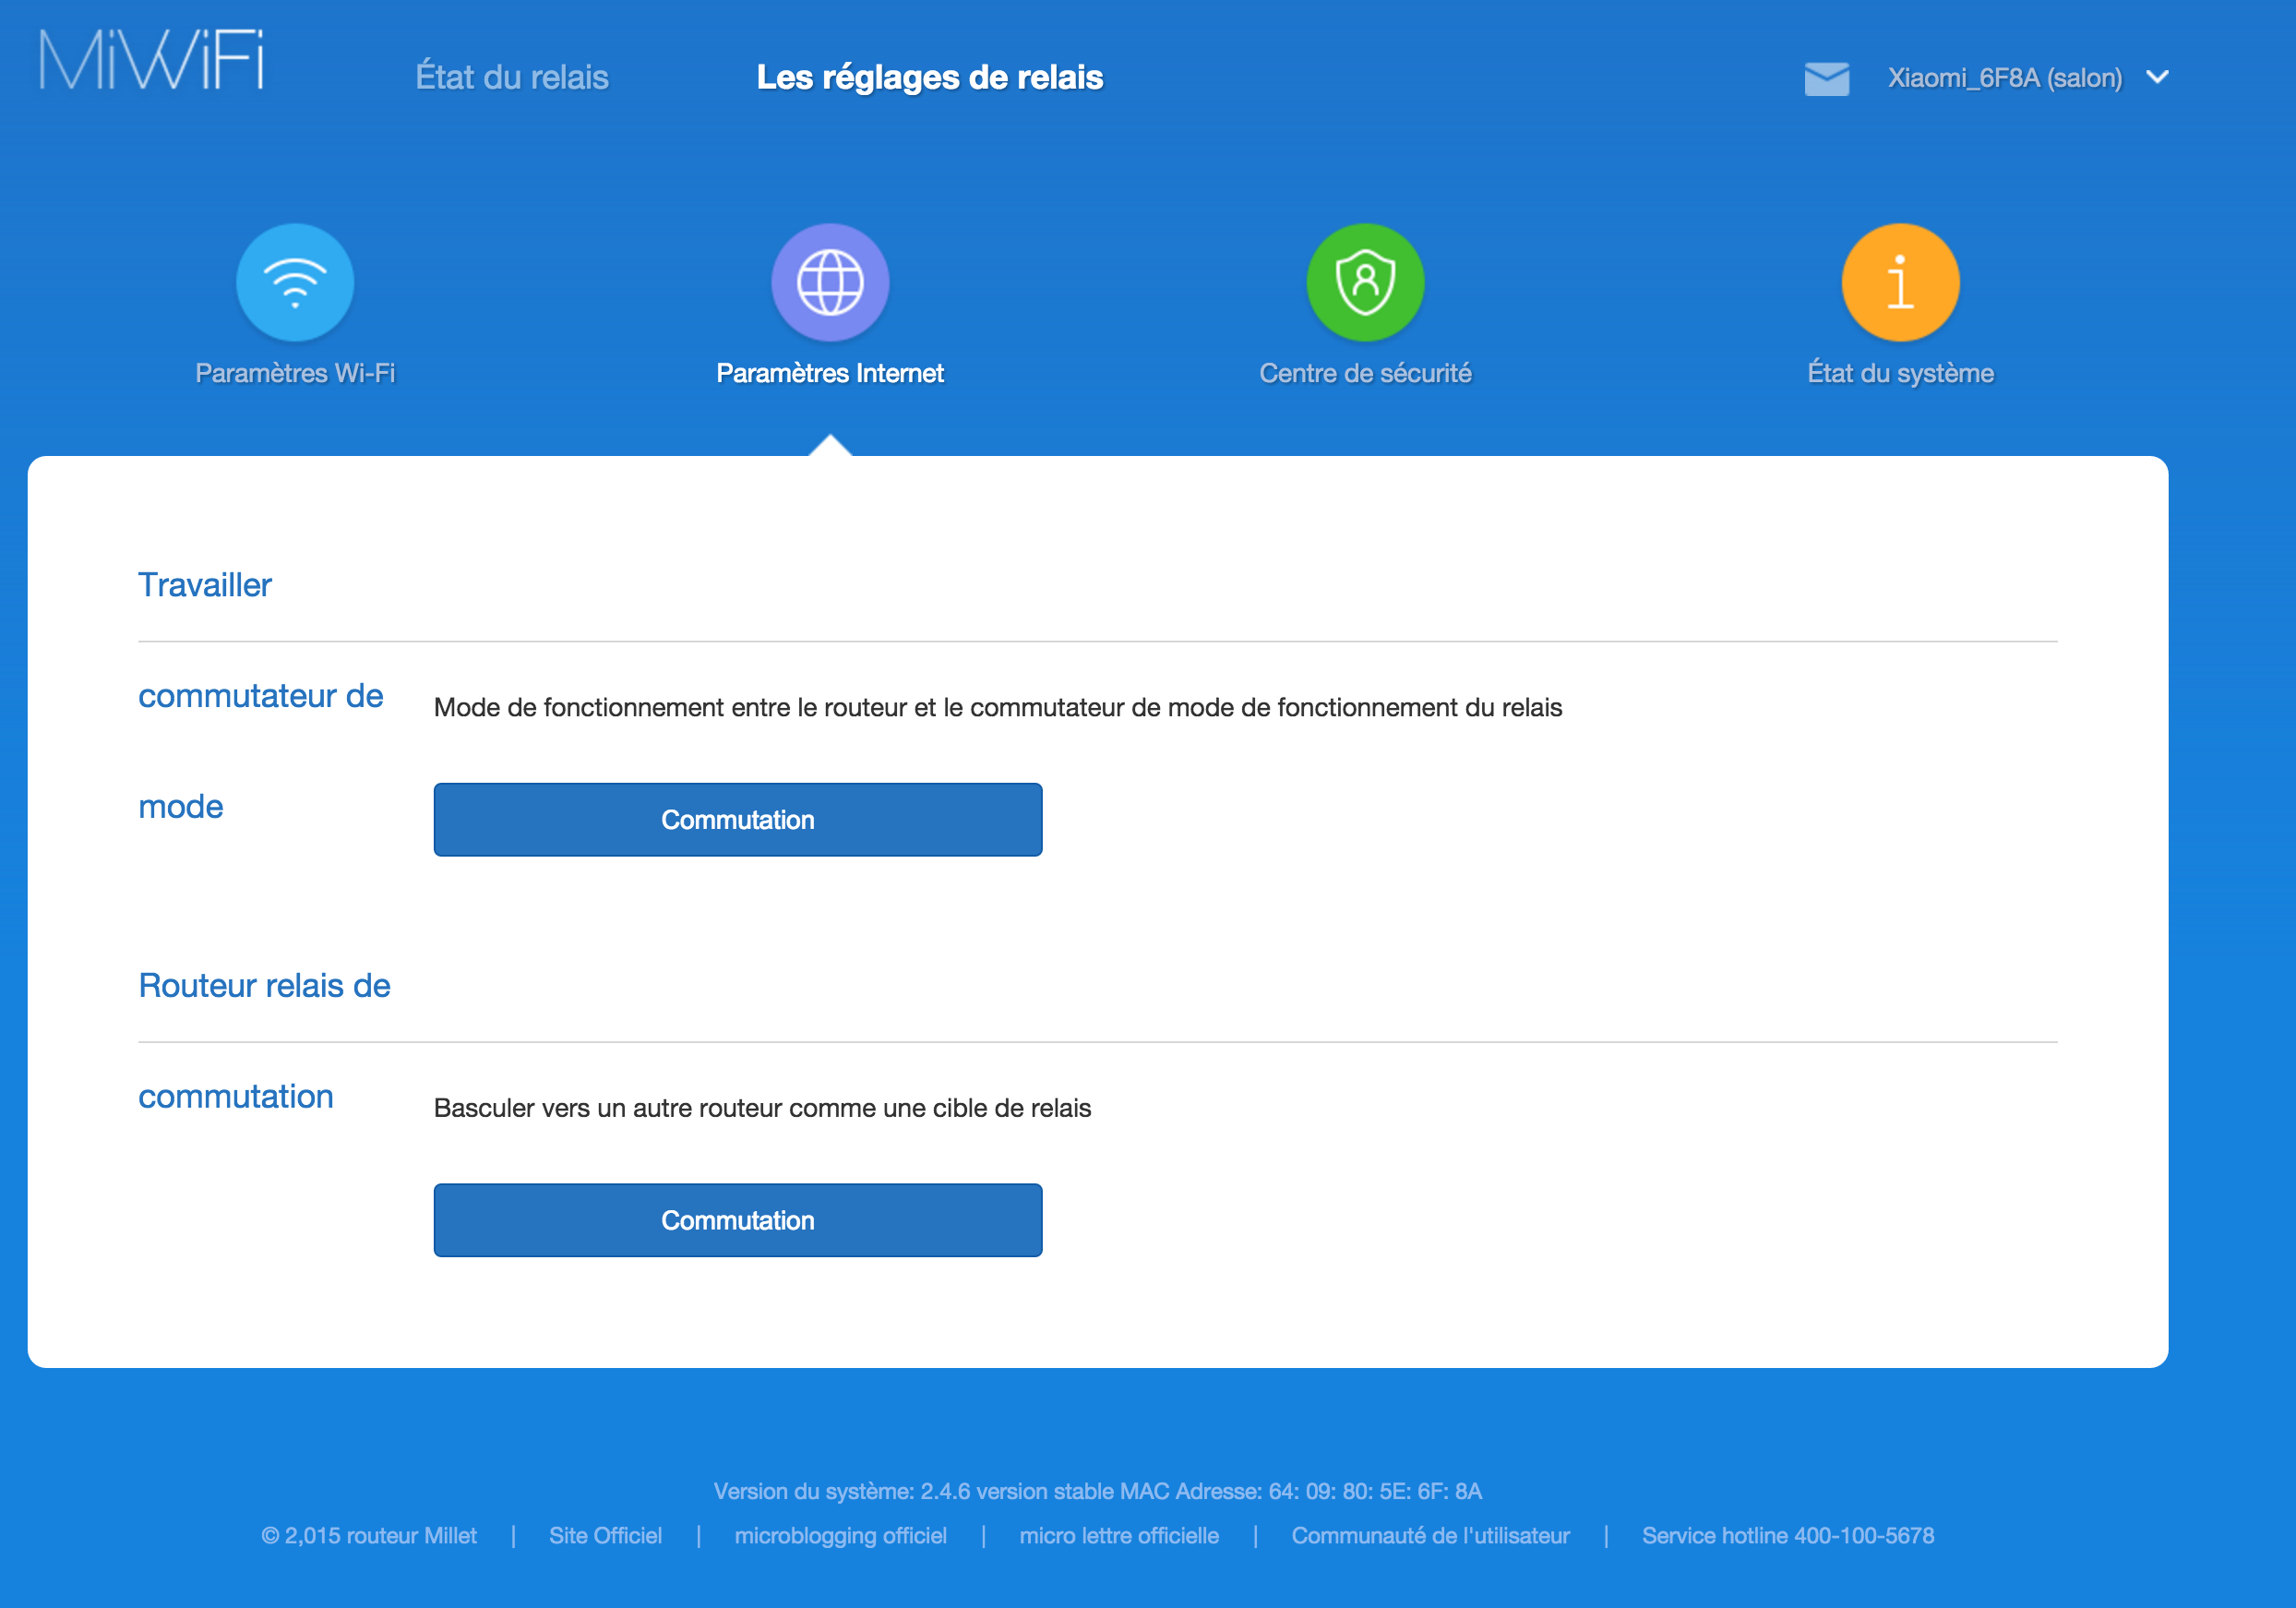Viewport: 2296px width, 1608px height.
Task: Switch to the État du relais tab
Action: point(512,77)
